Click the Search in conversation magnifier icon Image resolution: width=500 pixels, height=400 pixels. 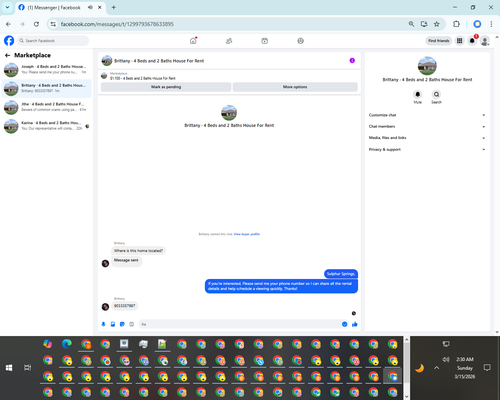(x=436, y=94)
